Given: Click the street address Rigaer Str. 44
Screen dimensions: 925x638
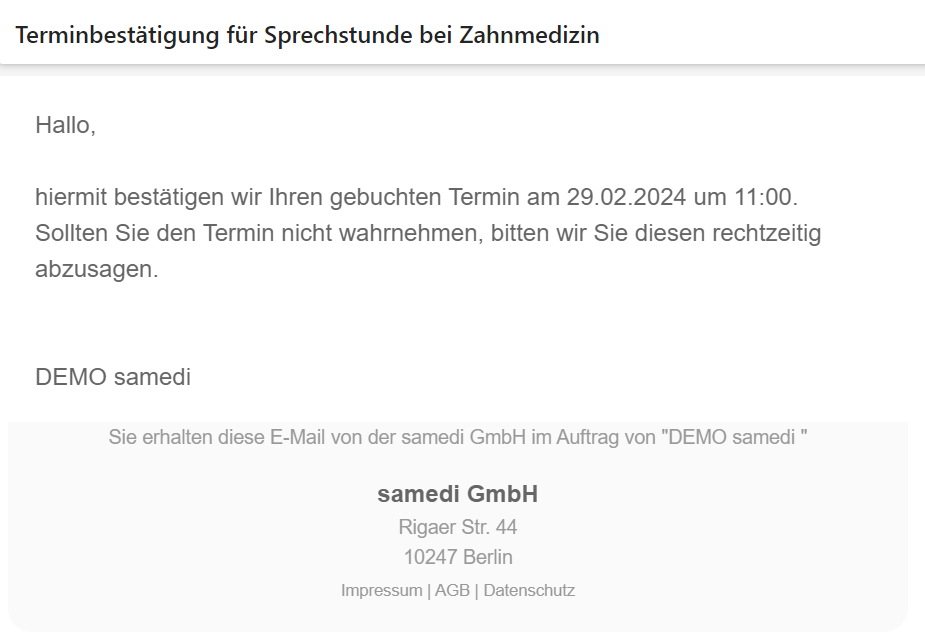Looking at the screenshot, I should [458, 527].
